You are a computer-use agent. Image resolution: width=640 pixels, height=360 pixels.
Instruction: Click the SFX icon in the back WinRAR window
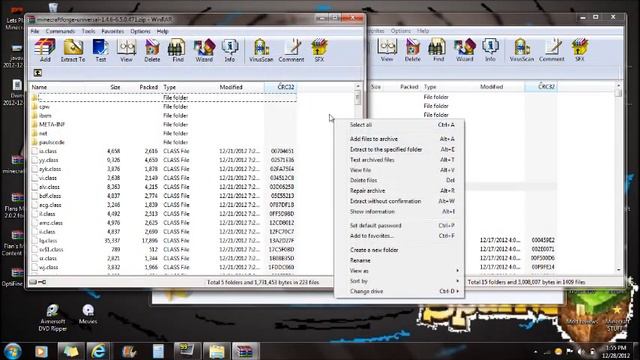[x=580, y=50]
